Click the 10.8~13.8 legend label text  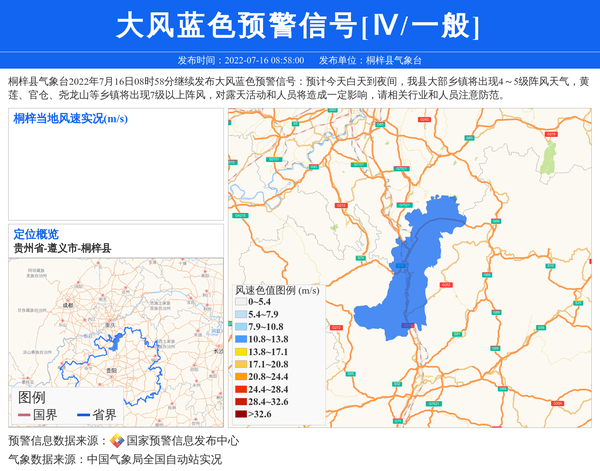click(x=268, y=339)
